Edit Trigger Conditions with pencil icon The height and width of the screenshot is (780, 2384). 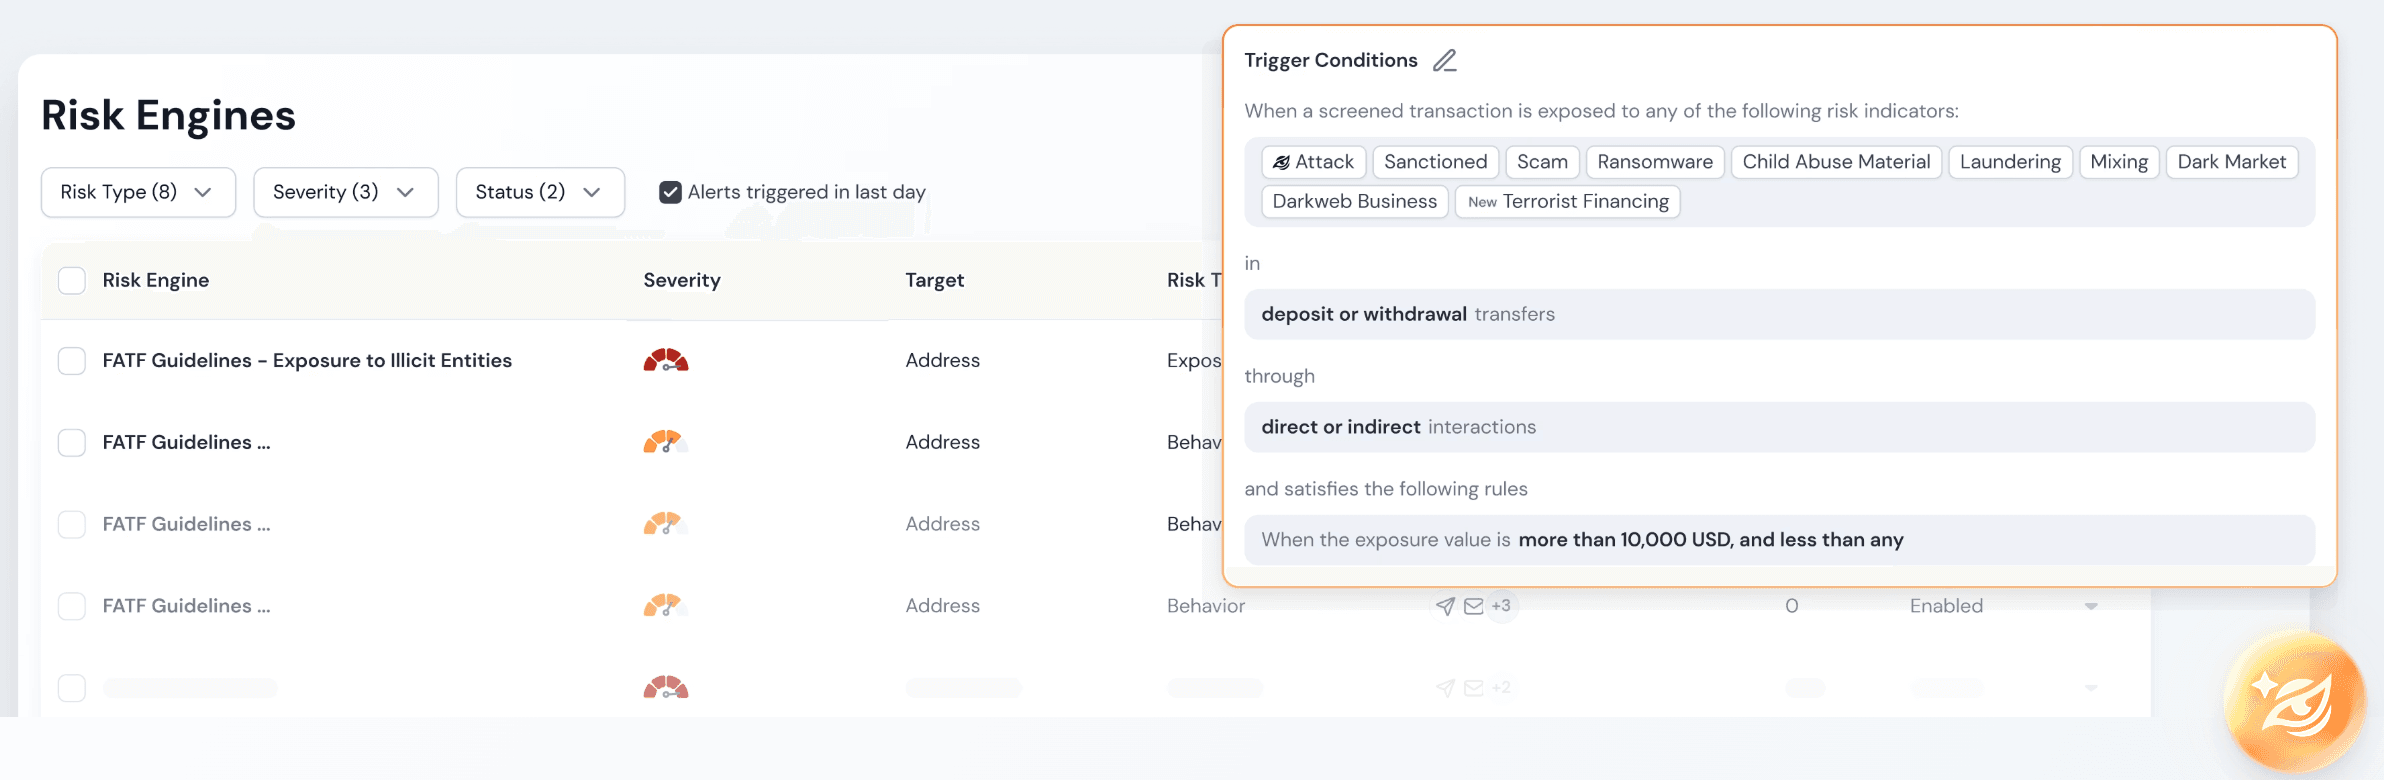[x=1444, y=61]
